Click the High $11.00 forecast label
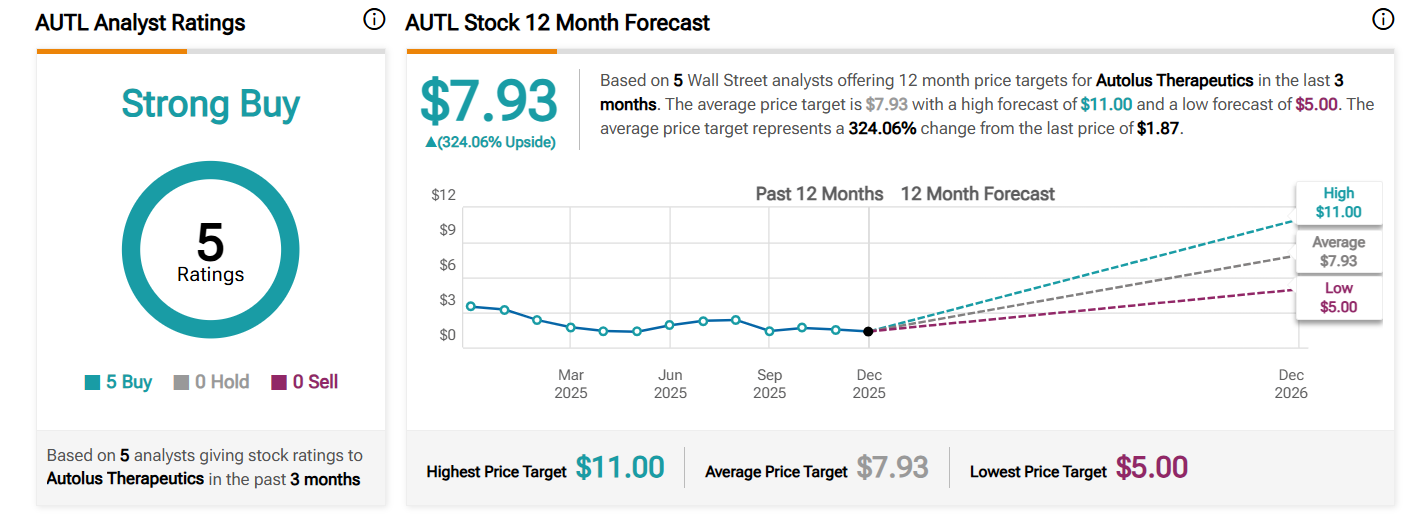 tap(1338, 203)
